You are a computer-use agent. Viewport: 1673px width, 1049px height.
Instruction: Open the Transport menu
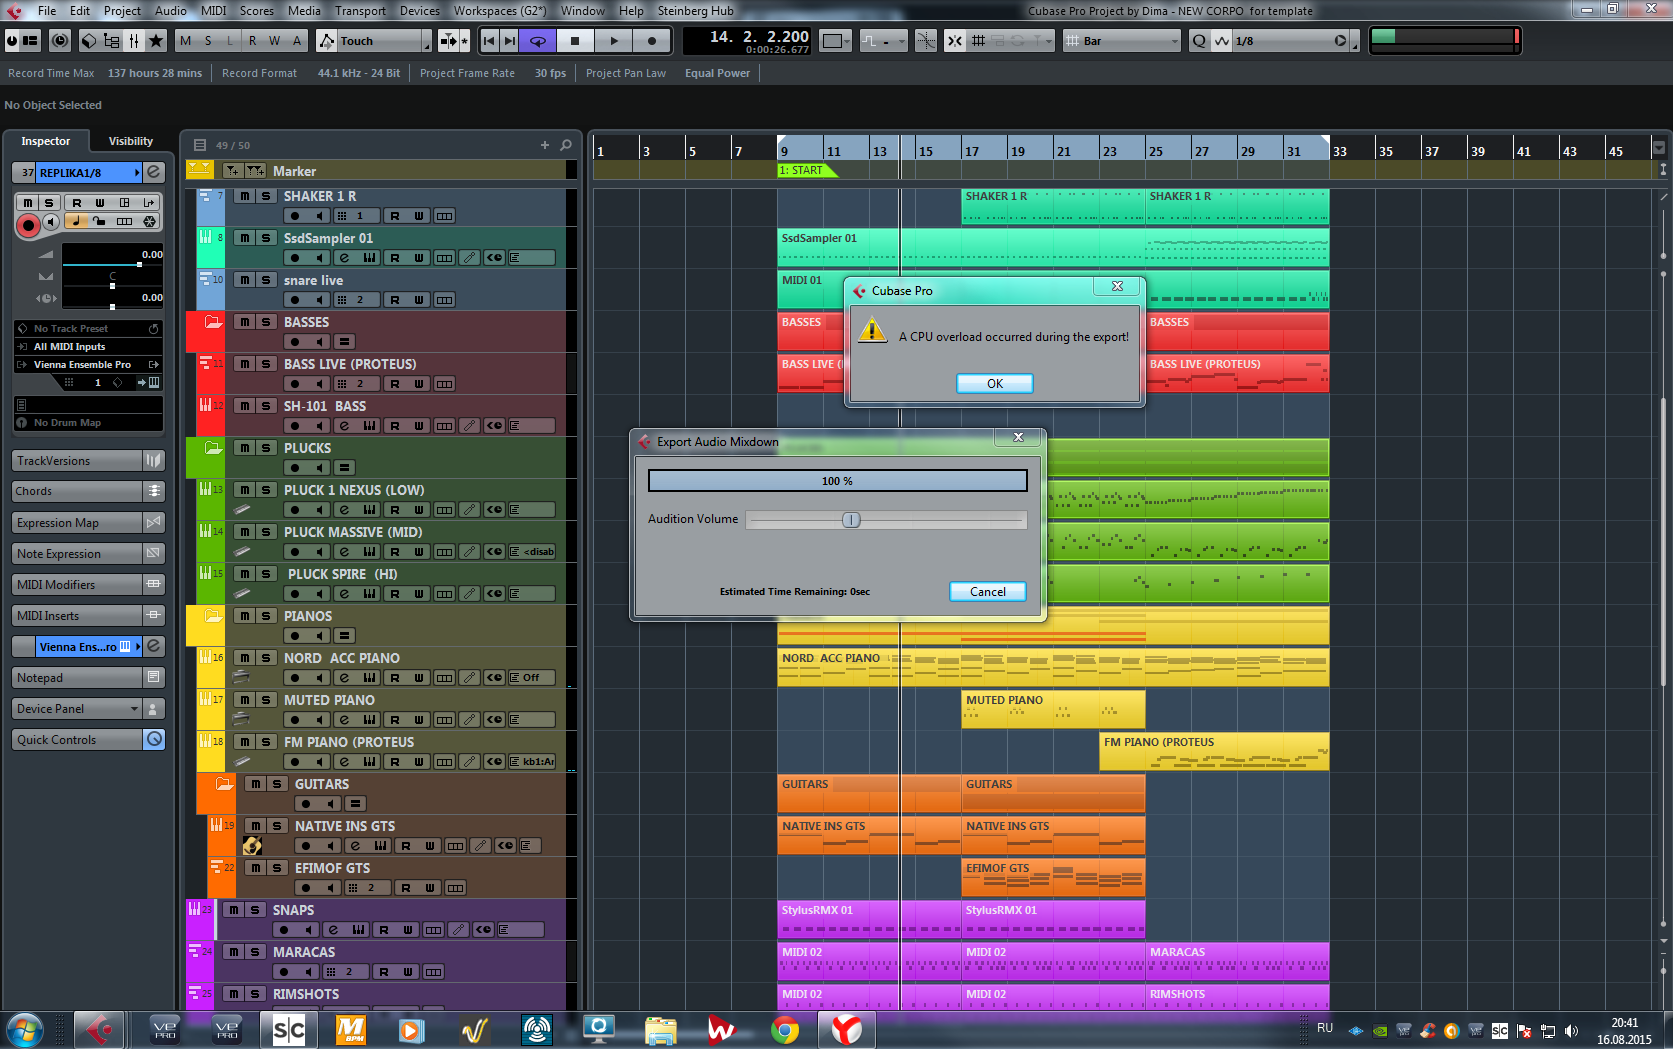click(x=360, y=11)
